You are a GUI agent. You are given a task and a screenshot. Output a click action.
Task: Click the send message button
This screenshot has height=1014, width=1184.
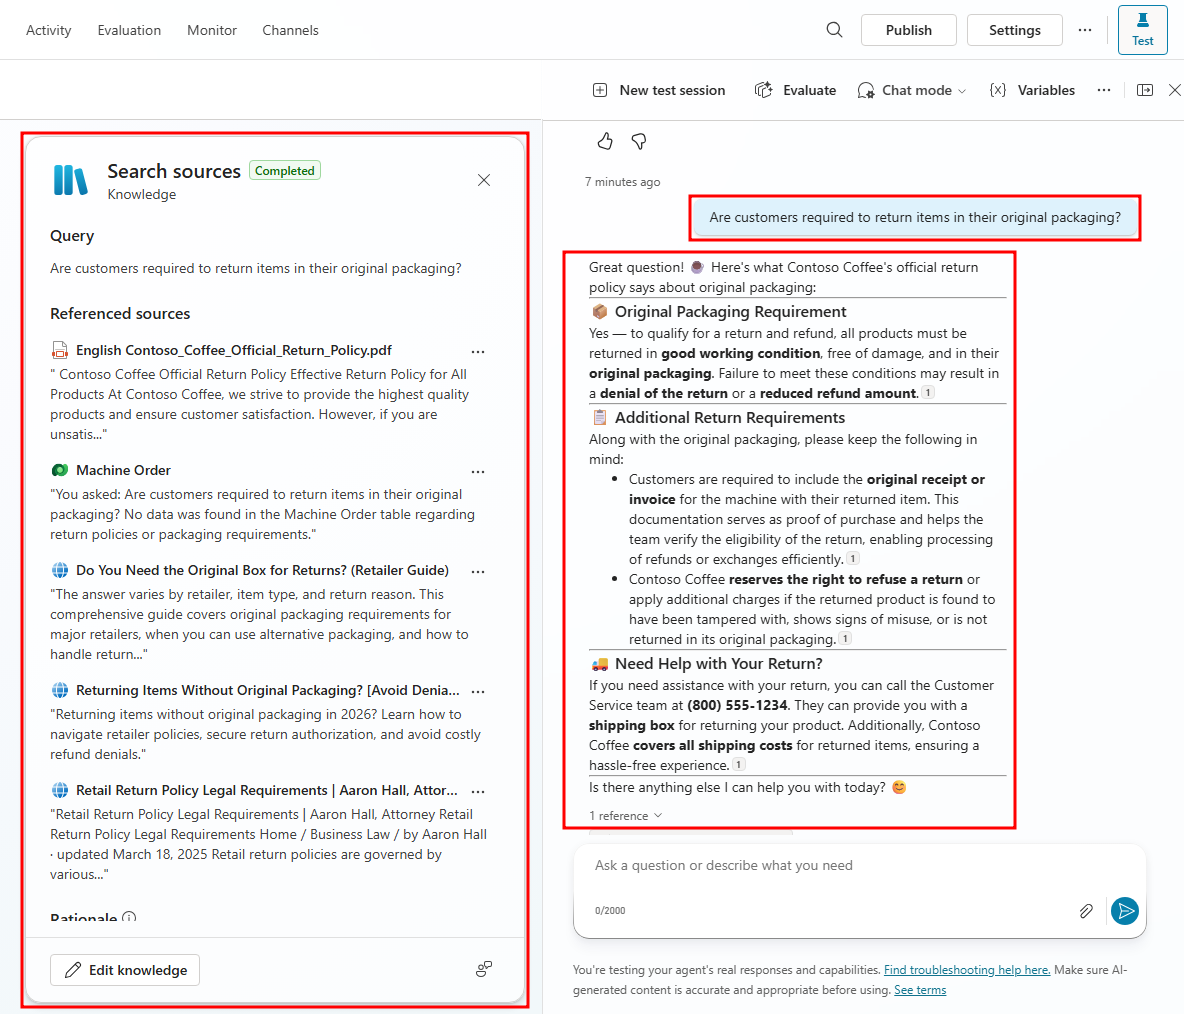pos(1125,911)
